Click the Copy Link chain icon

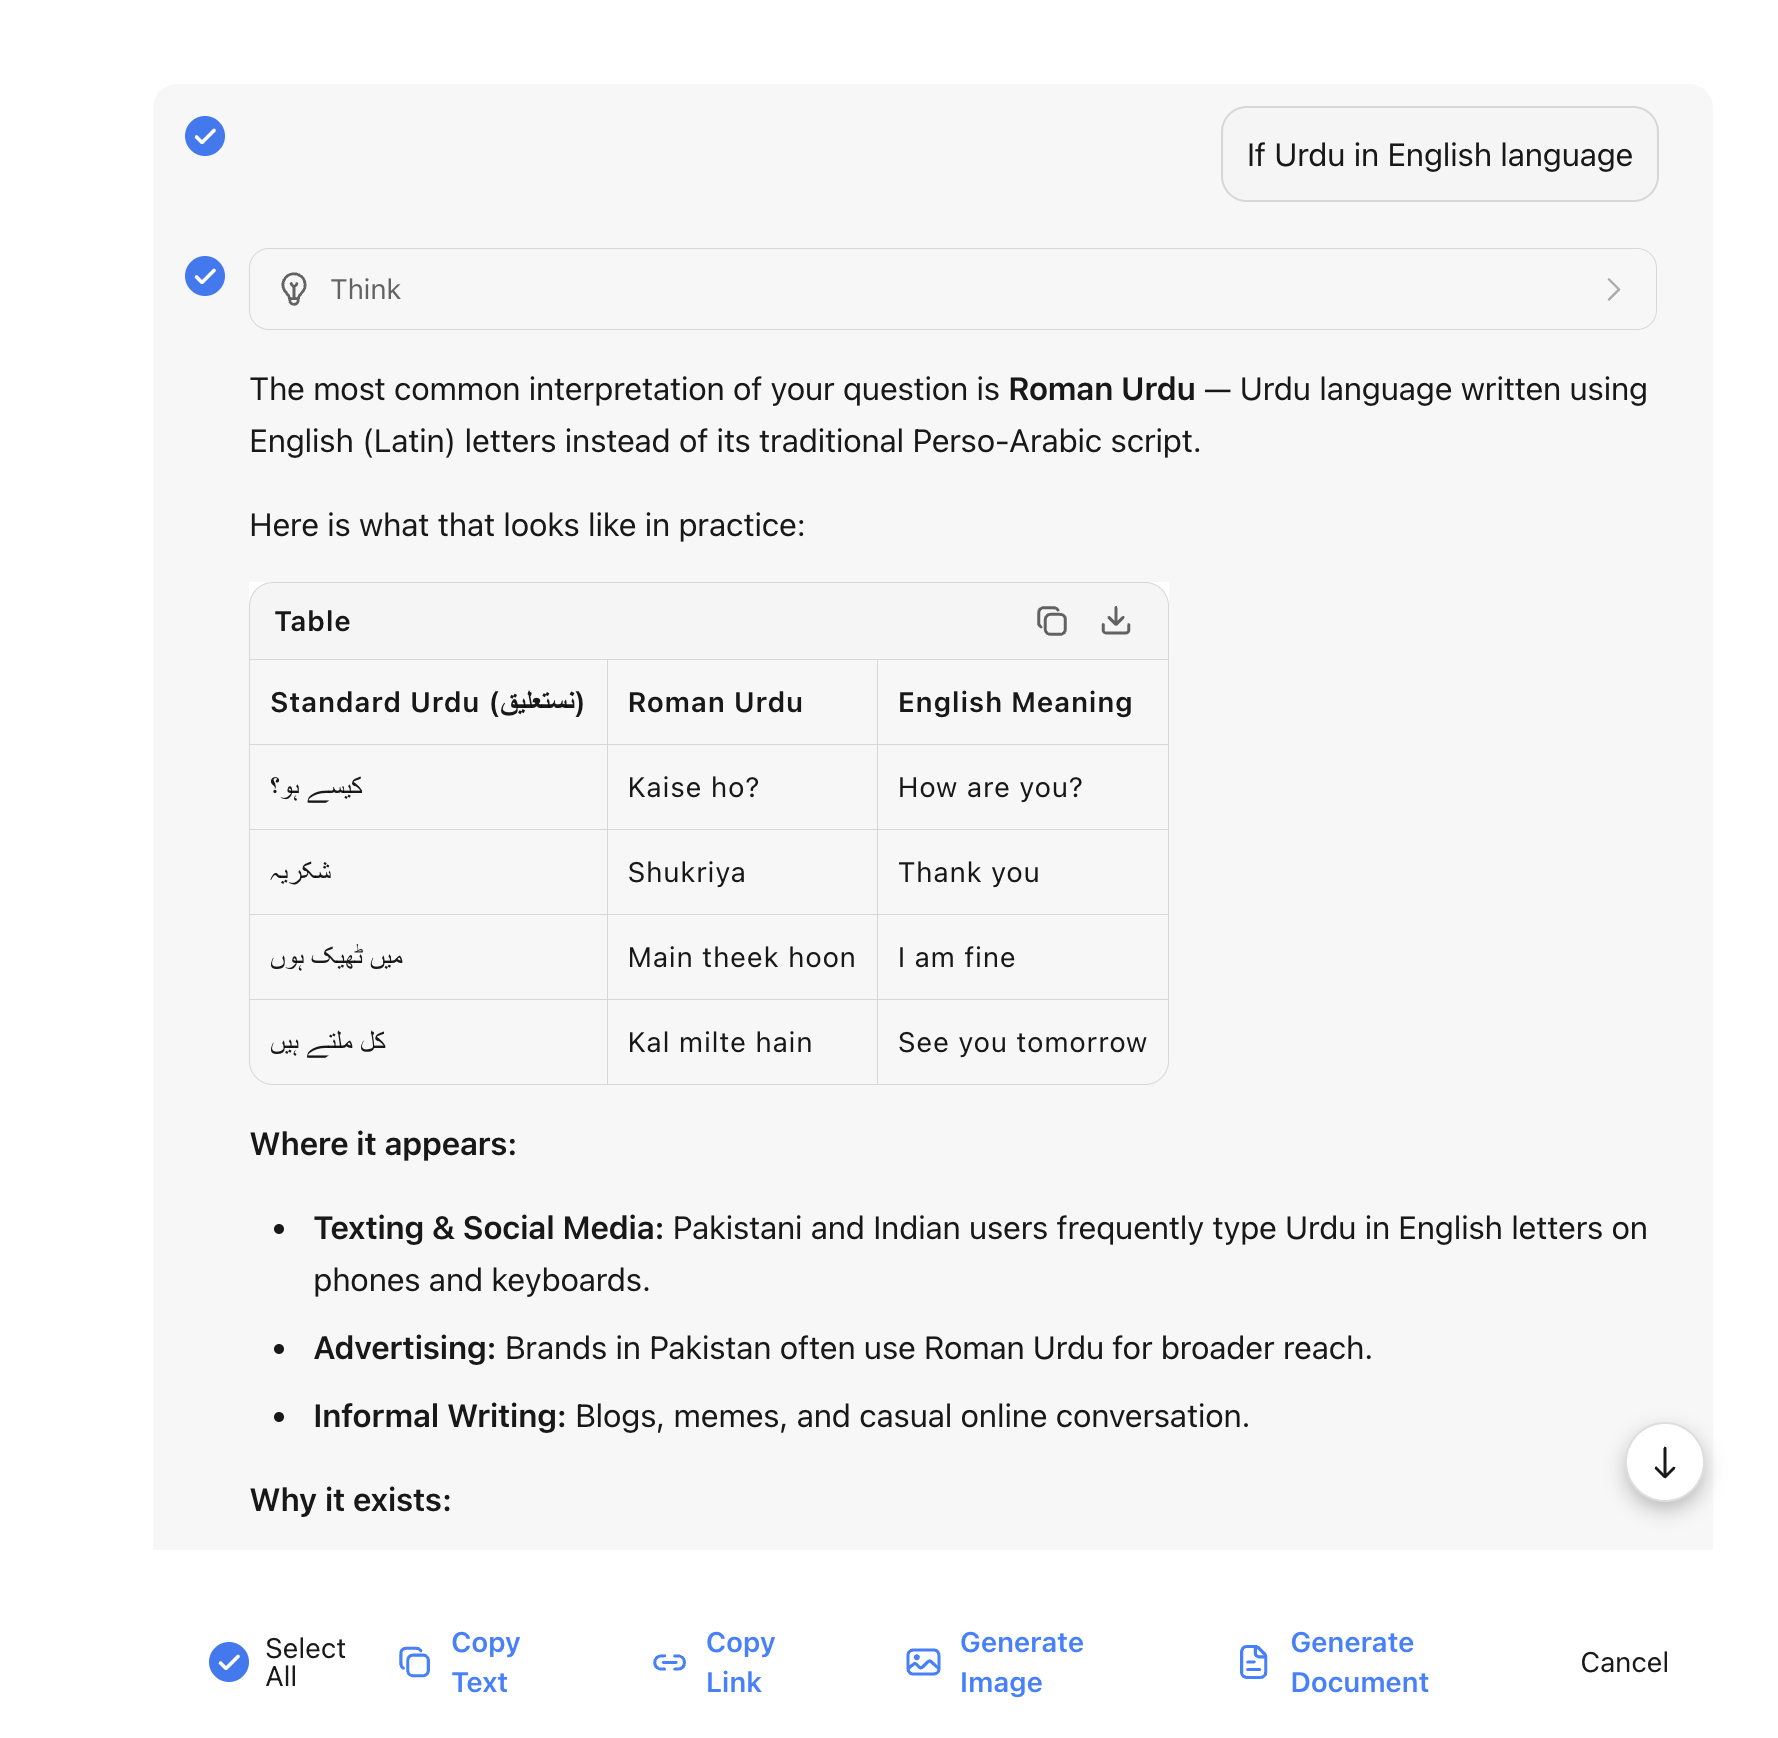click(x=669, y=1662)
